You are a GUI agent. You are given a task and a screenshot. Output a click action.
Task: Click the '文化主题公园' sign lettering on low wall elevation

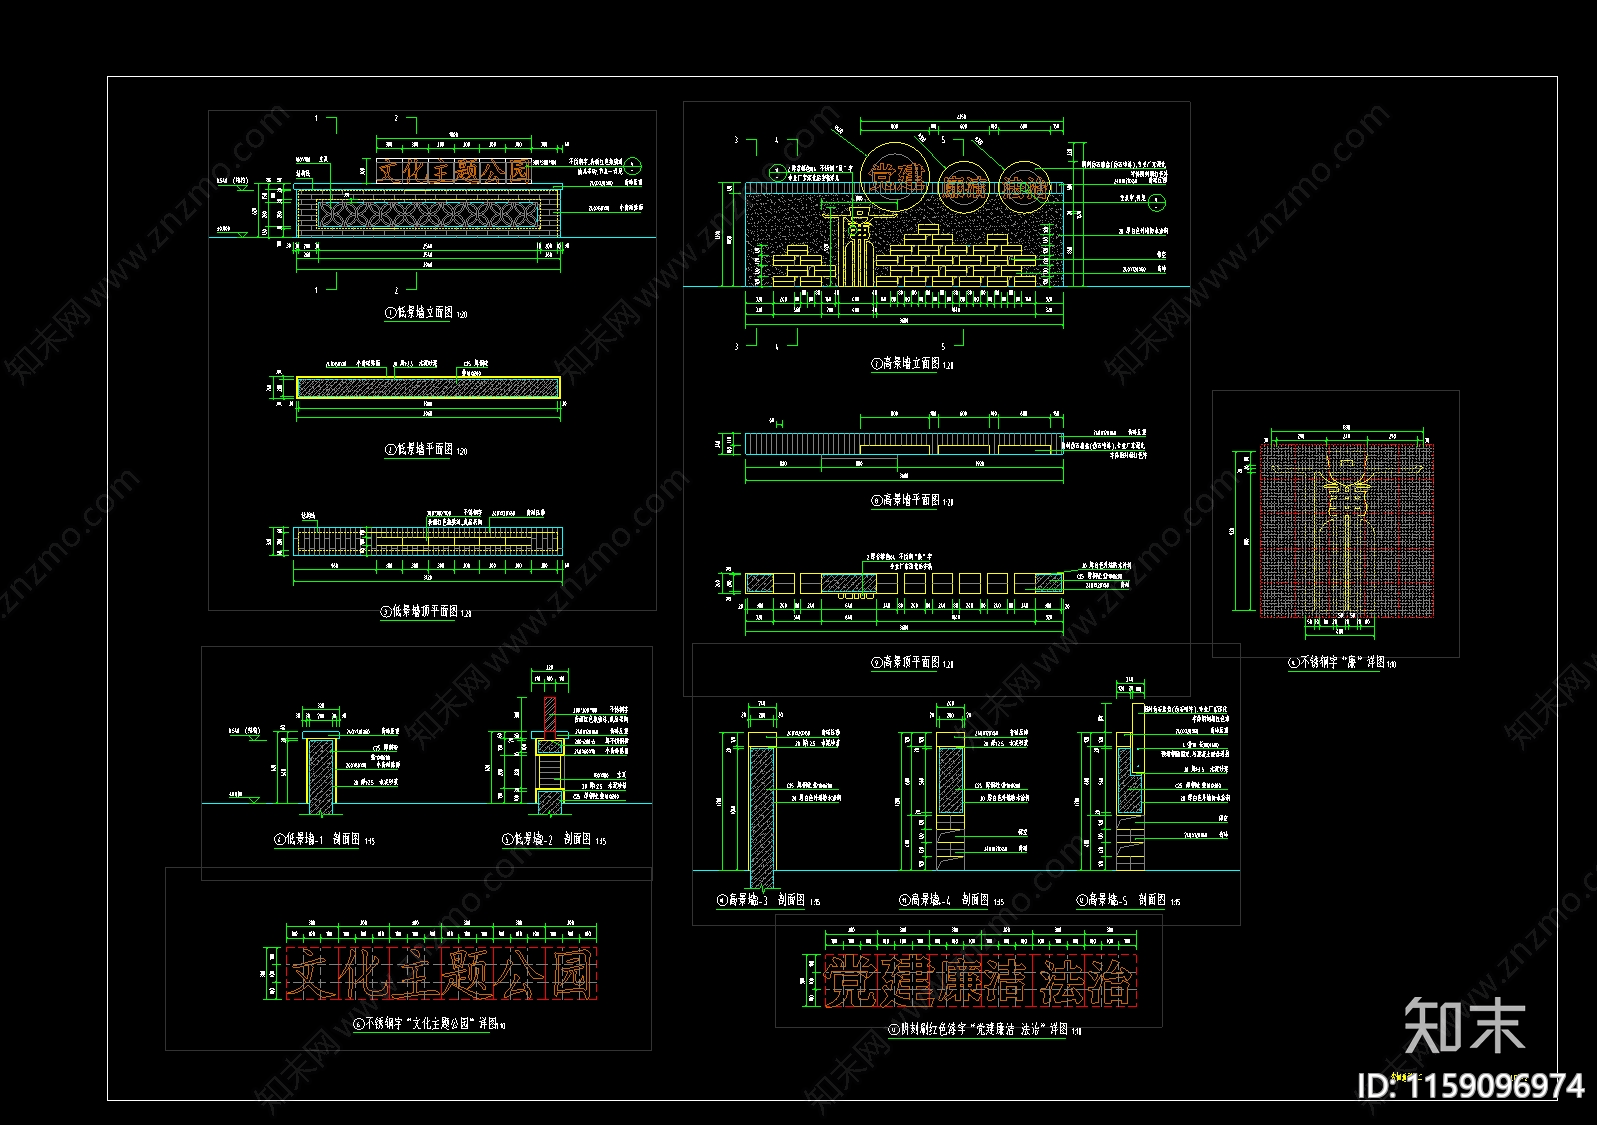(x=454, y=171)
